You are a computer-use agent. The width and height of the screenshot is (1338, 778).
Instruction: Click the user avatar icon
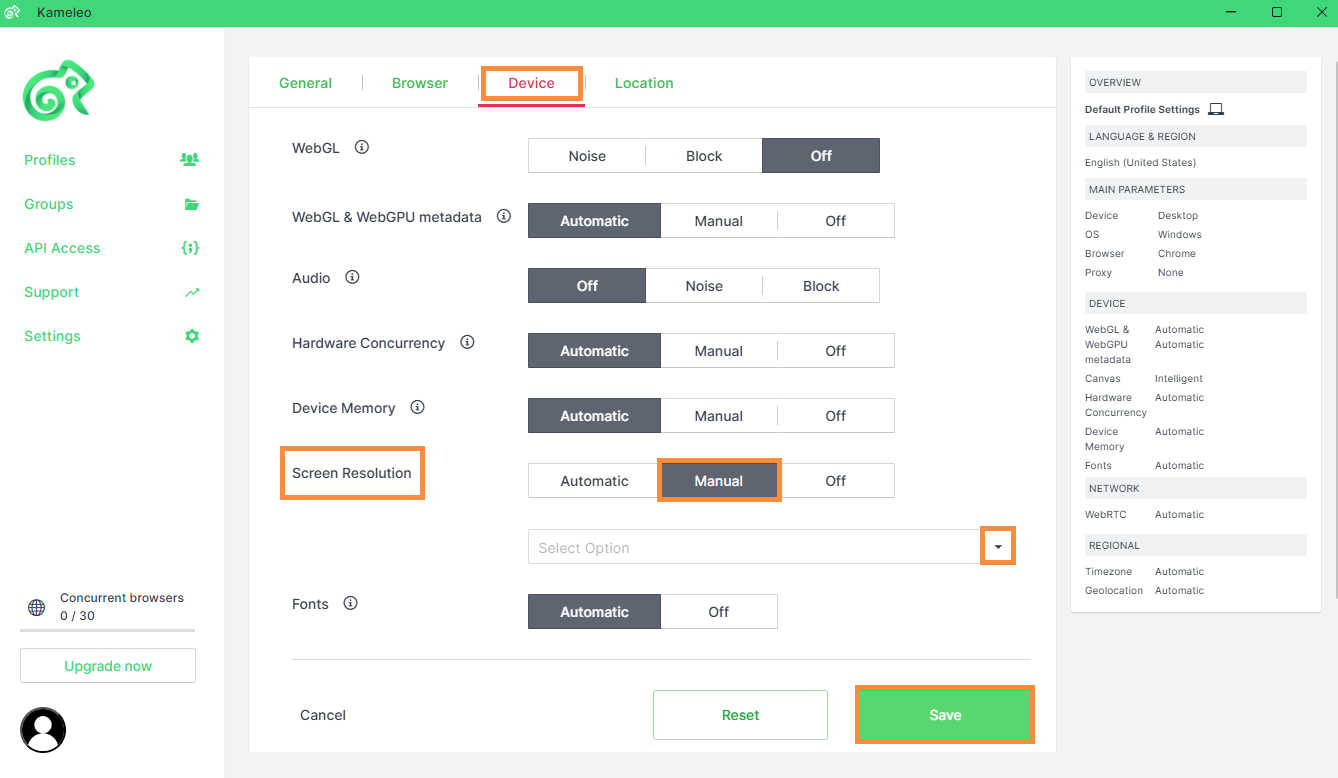[43, 730]
